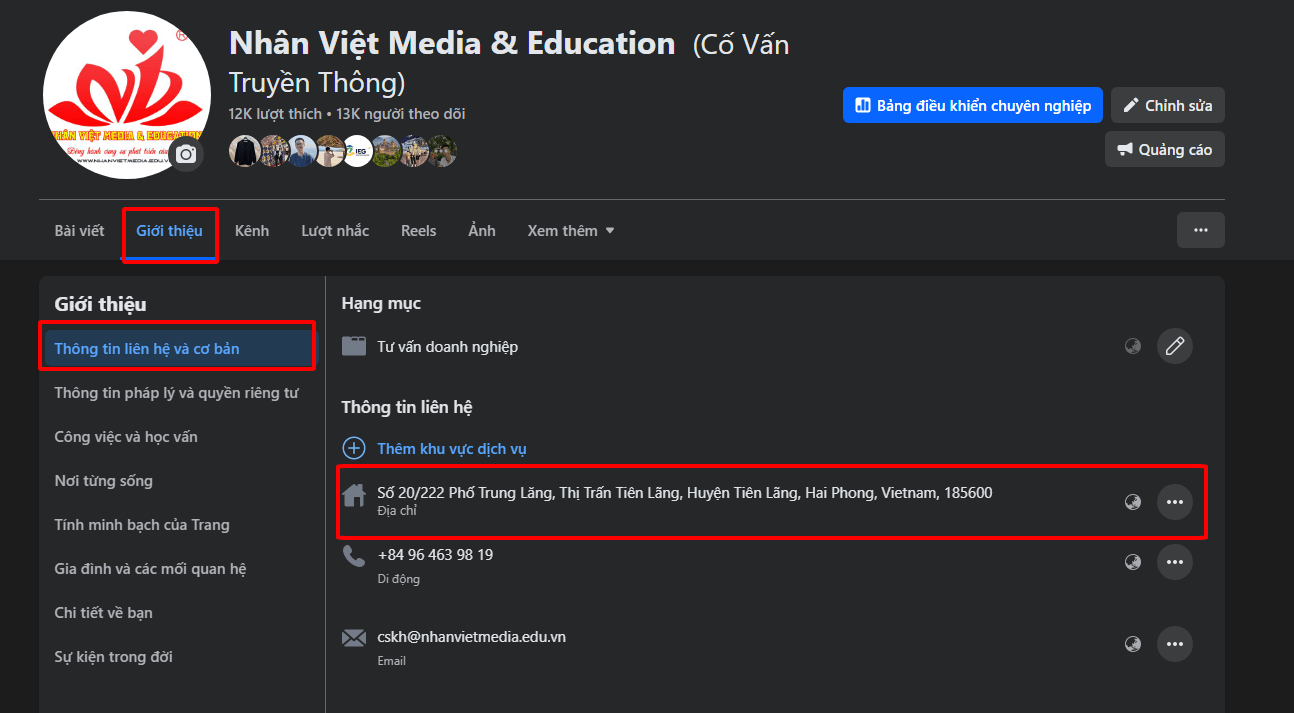Select Thông tin liên hệ và cơ bản
Viewport: 1294px width, 713px height.
pos(178,349)
